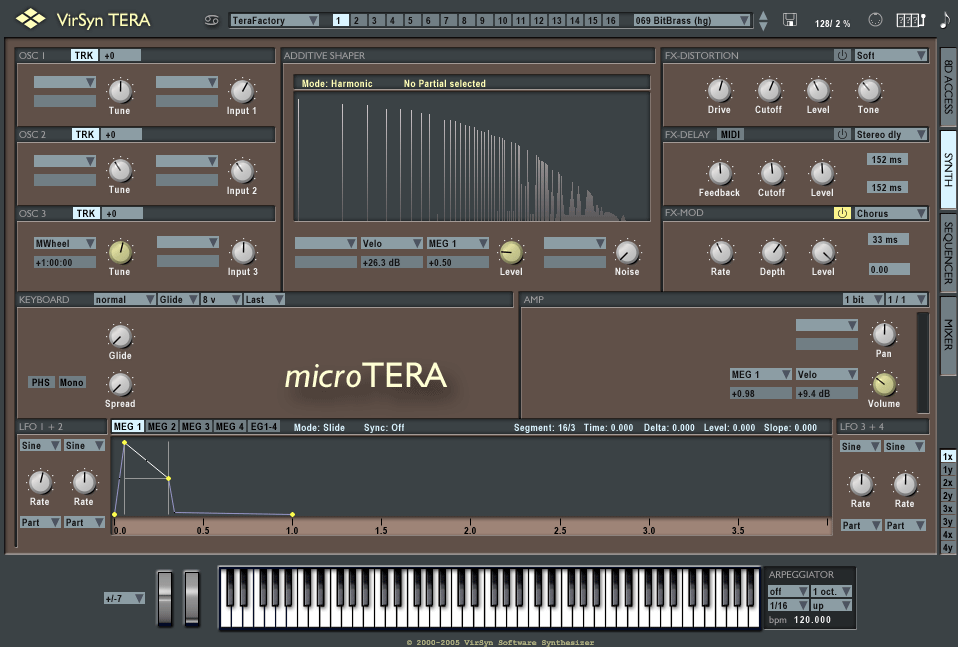Click the 3x view button
The width and height of the screenshot is (958, 647).
tap(947, 508)
